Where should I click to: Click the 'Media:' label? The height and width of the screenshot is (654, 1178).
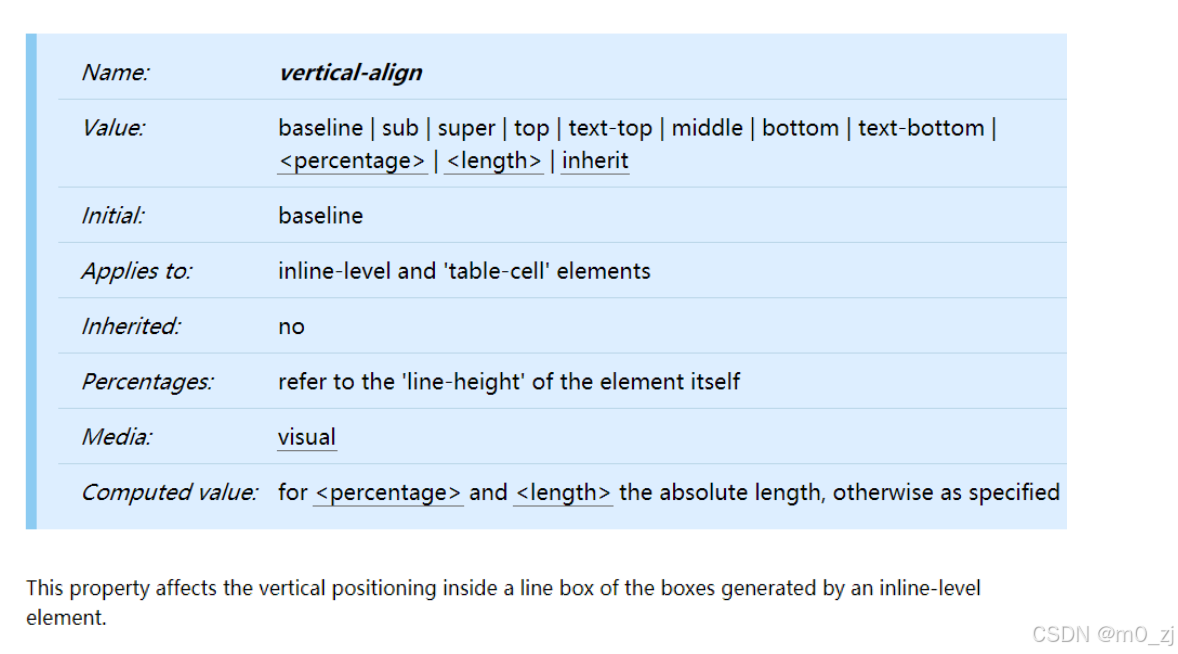(x=116, y=437)
